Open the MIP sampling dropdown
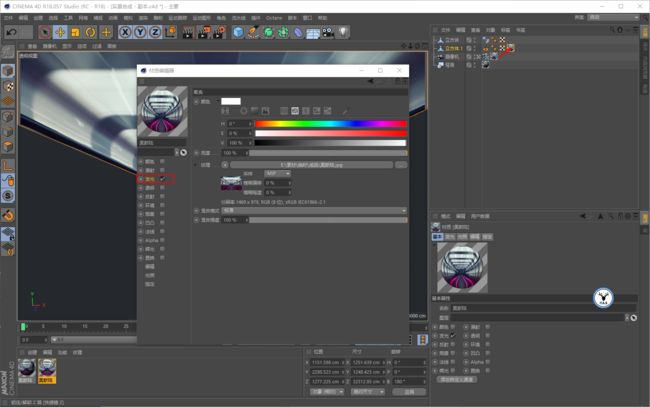This screenshot has height=407, width=650. [x=277, y=173]
